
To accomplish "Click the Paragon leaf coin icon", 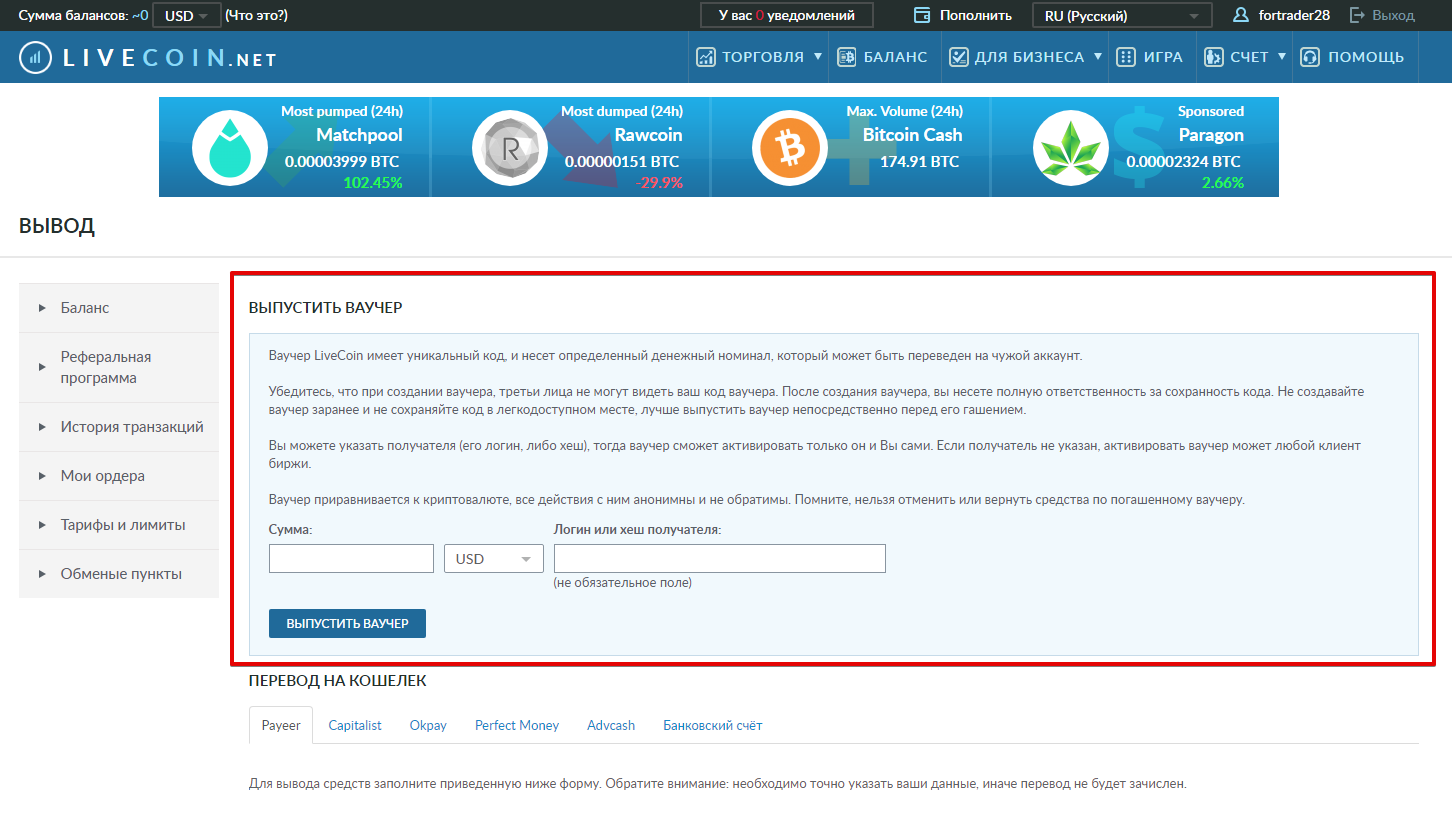I will click(x=1069, y=147).
